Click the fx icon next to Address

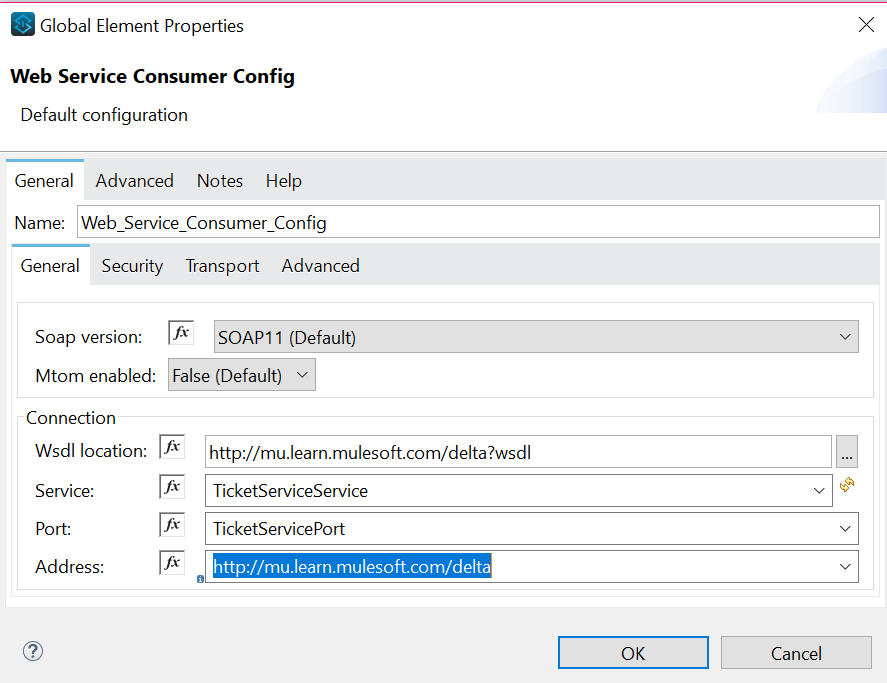[170, 562]
